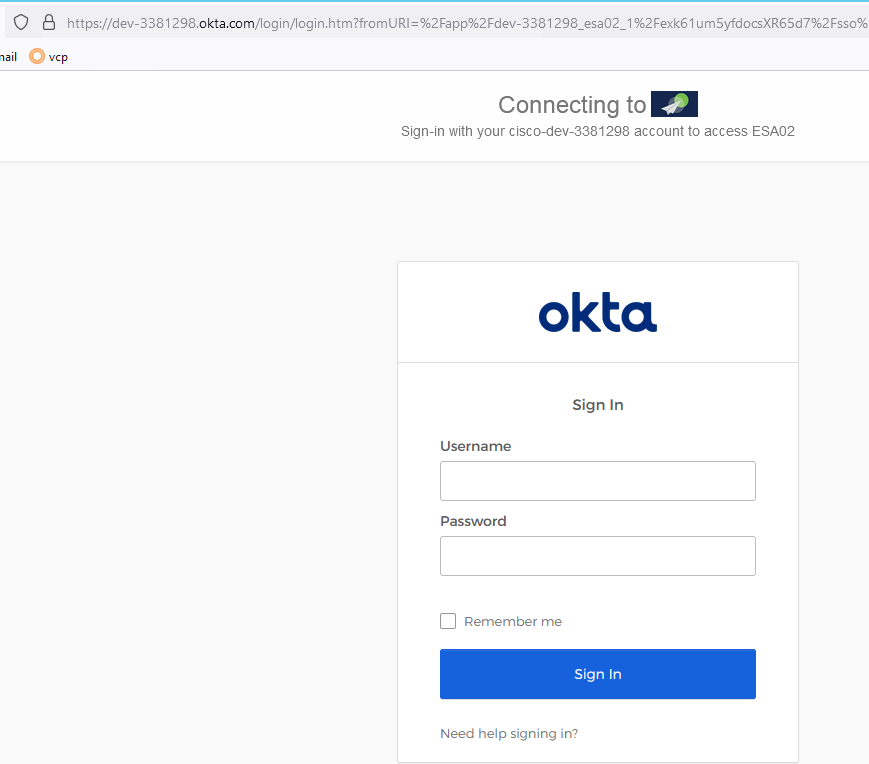Image resolution: width=869 pixels, height=764 pixels.
Task: Click the tracking protection shield icon
Action: [x=21, y=22]
